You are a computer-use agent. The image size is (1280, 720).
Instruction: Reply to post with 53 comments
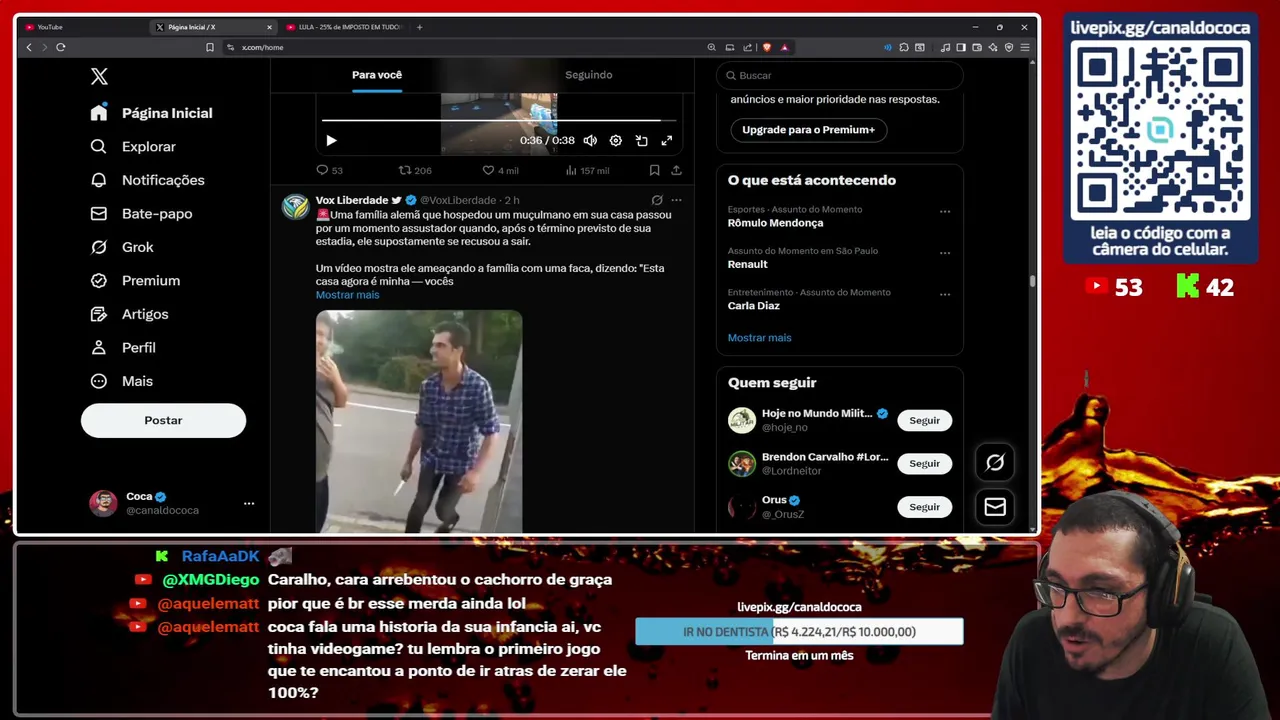click(329, 170)
